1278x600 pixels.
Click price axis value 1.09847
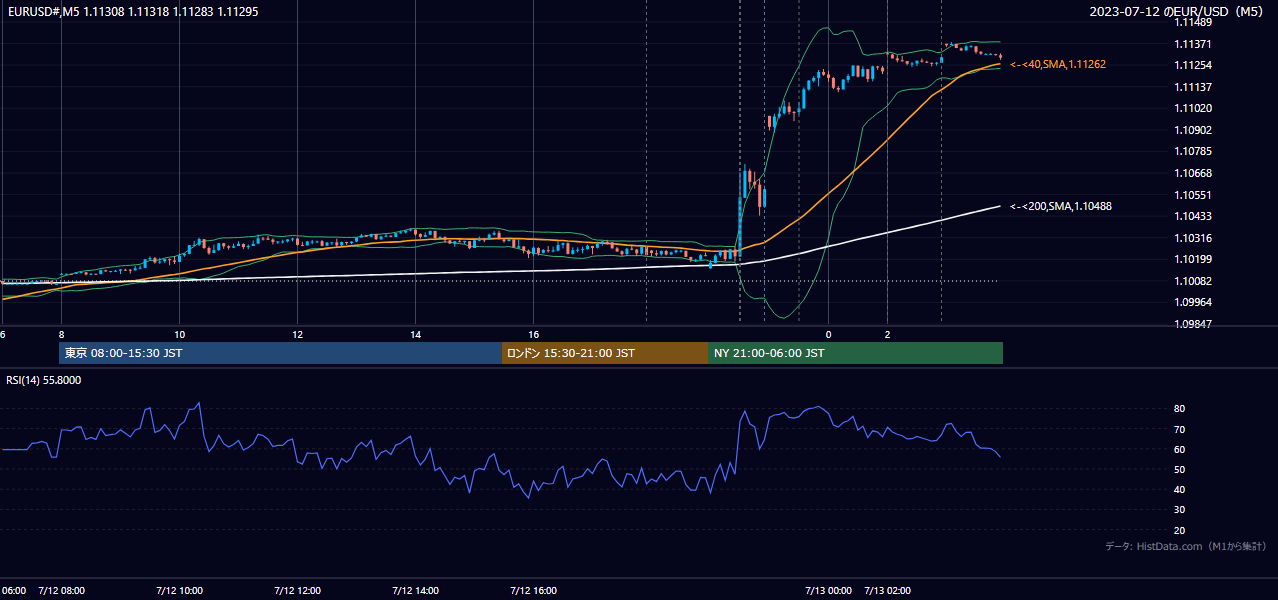(1193, 324)
